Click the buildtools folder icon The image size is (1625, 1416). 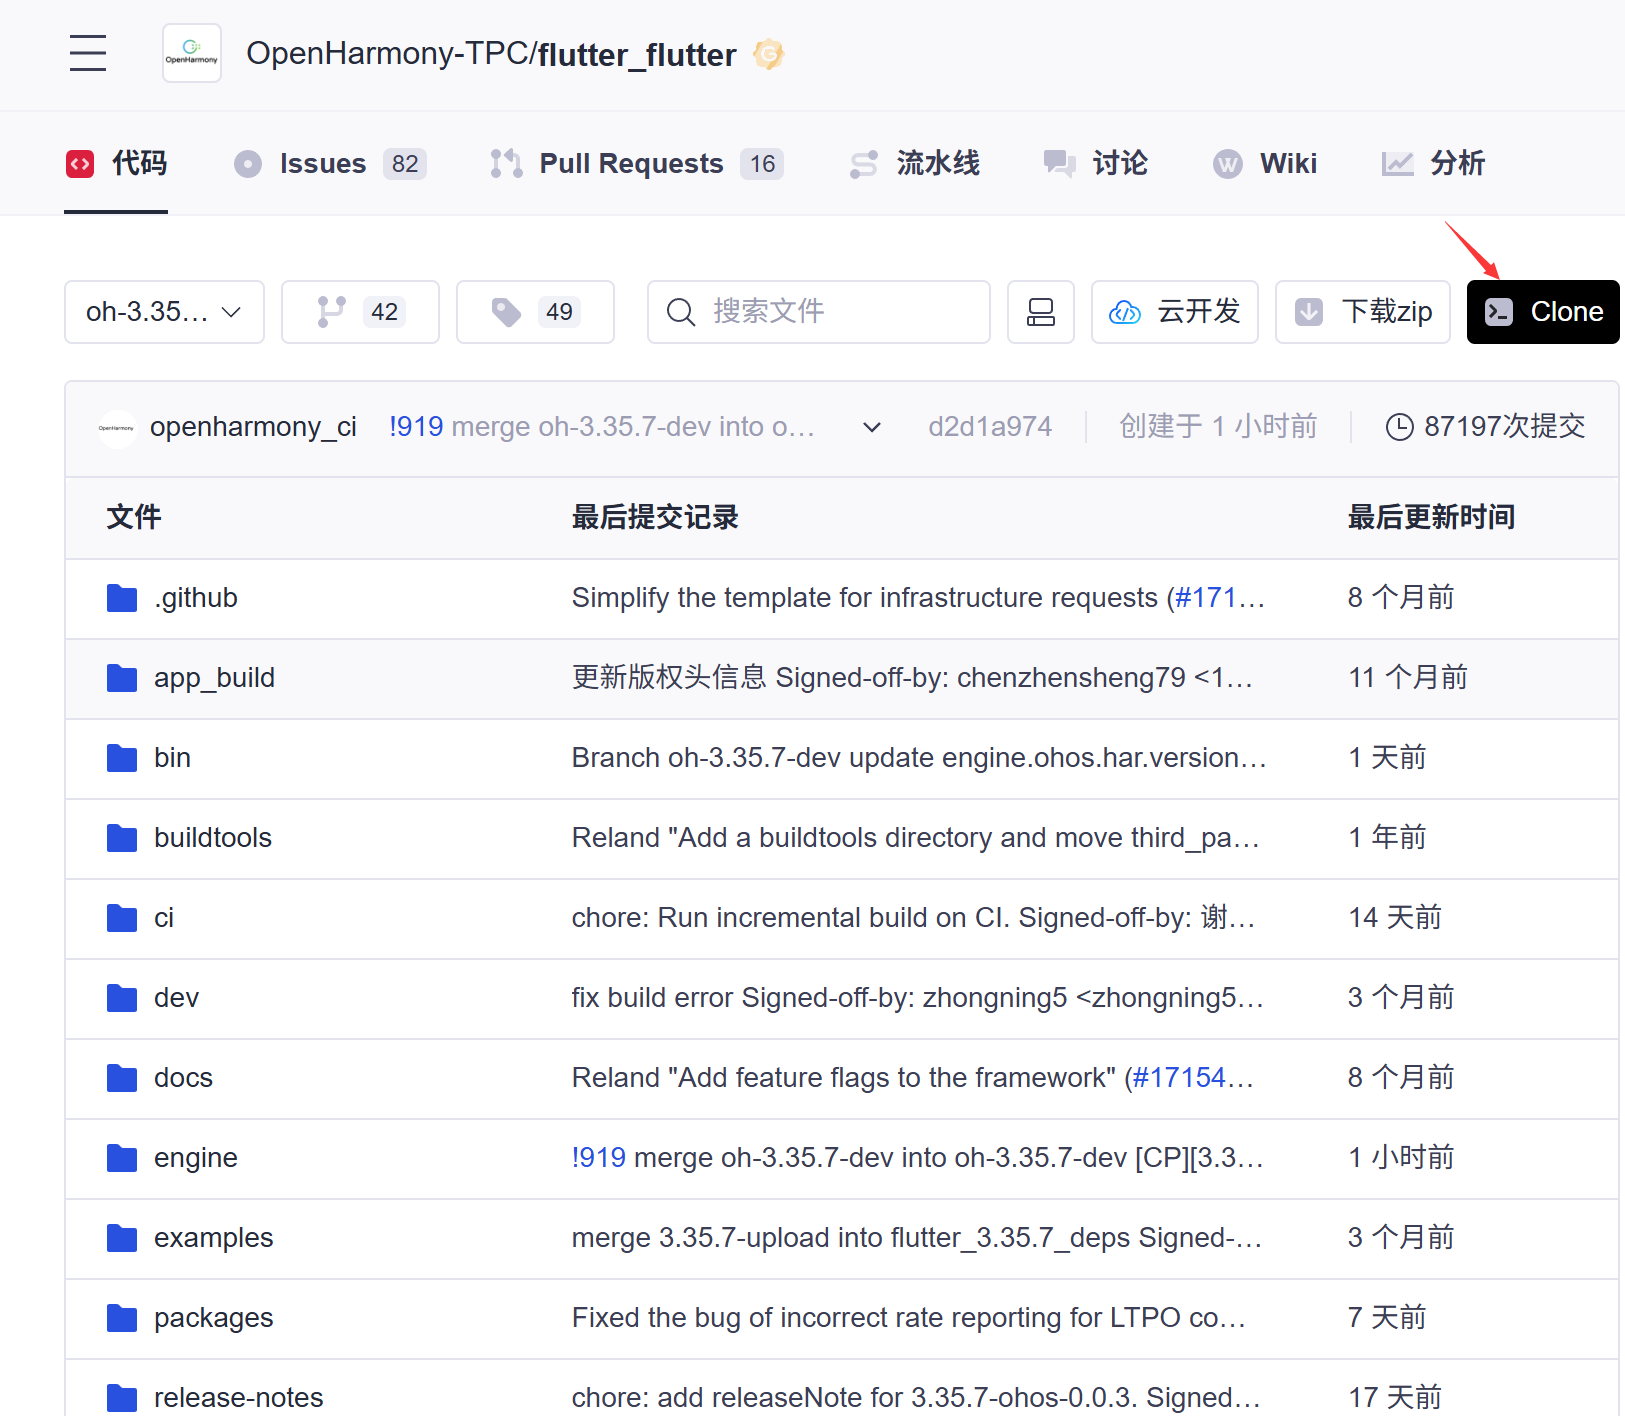(x=122, y=838)
